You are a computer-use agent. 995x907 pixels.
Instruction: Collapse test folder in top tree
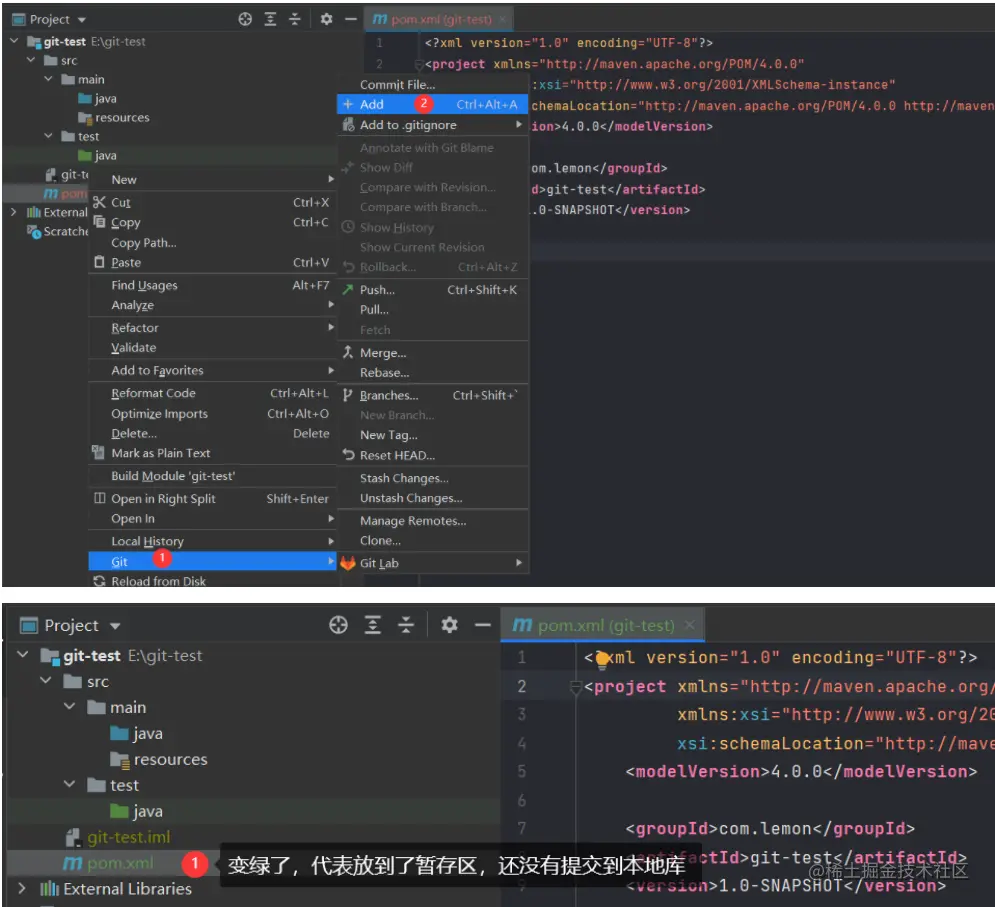click(x=48, y=136)
